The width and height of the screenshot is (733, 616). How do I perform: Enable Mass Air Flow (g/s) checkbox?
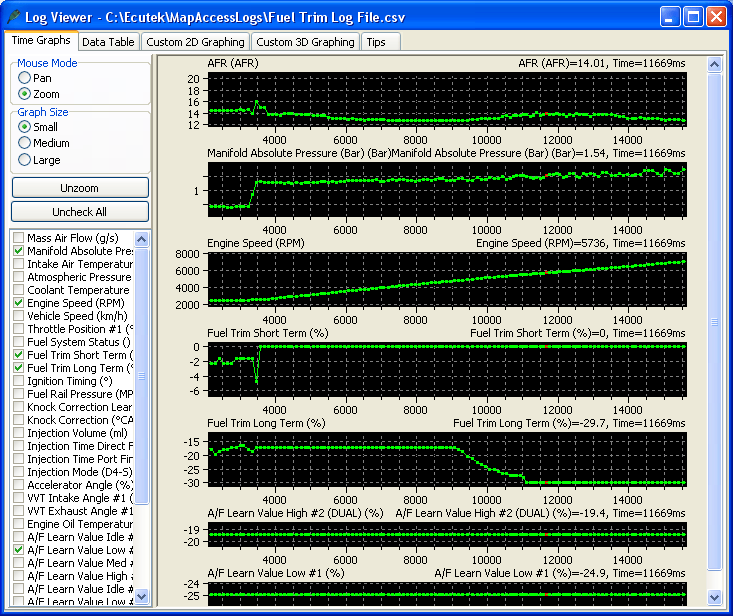click(x=19, y=237)
